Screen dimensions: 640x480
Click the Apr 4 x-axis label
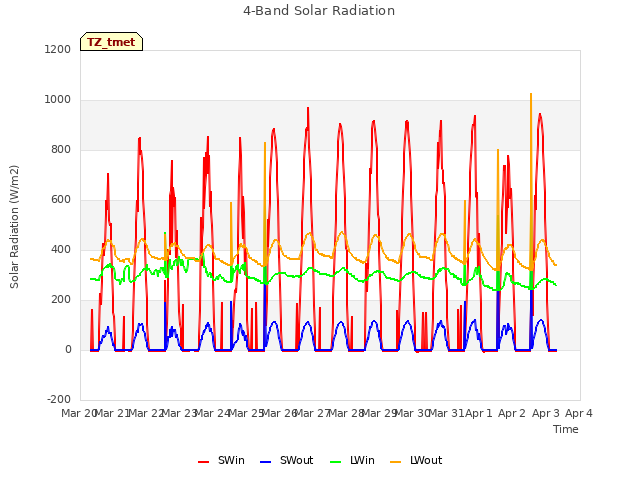(579, 413)
